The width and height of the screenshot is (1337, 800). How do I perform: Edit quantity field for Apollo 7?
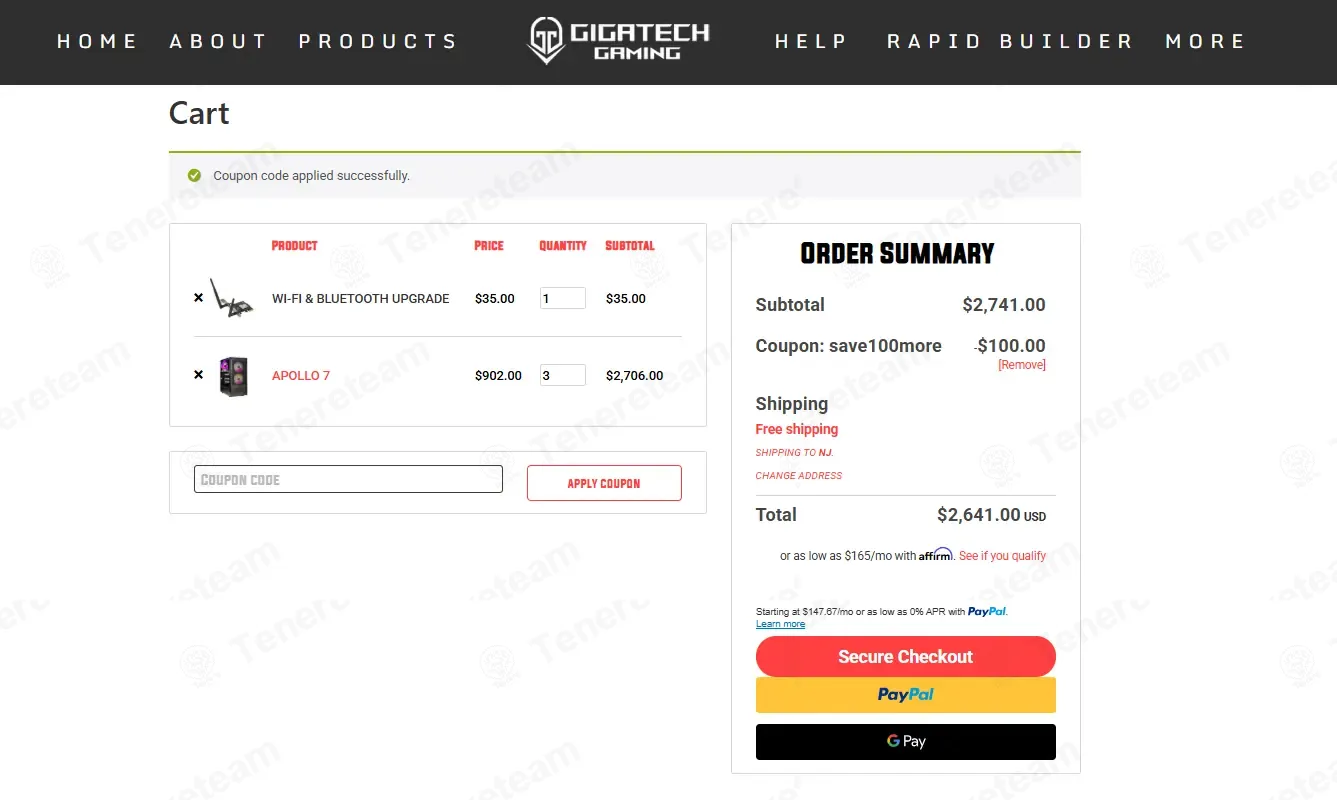pyautogui.click(x=563, y=375)
